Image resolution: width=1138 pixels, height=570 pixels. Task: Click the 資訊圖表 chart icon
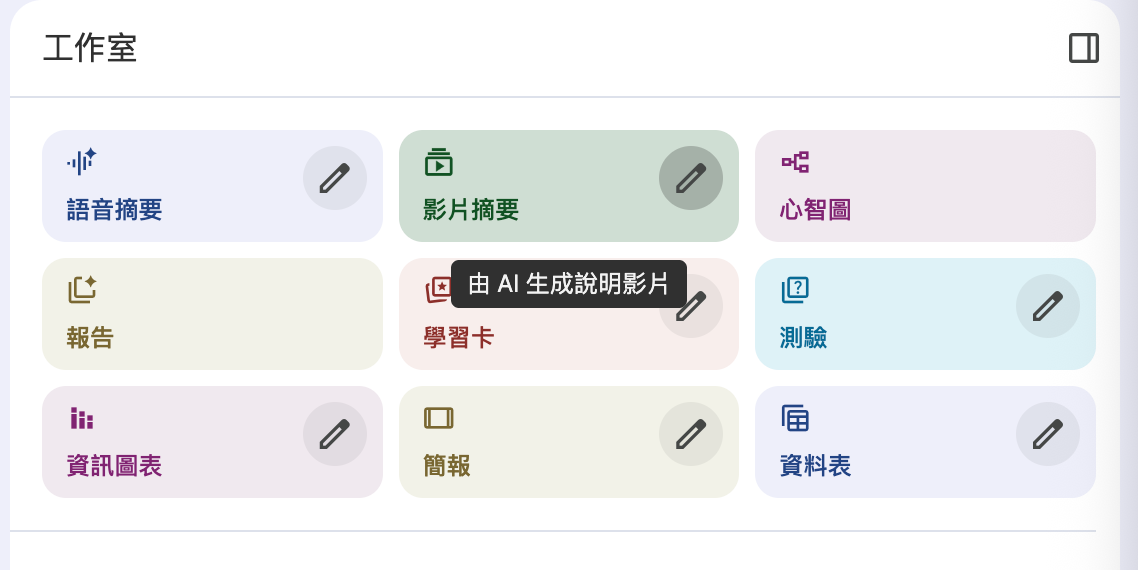click(x=82, y=418)
